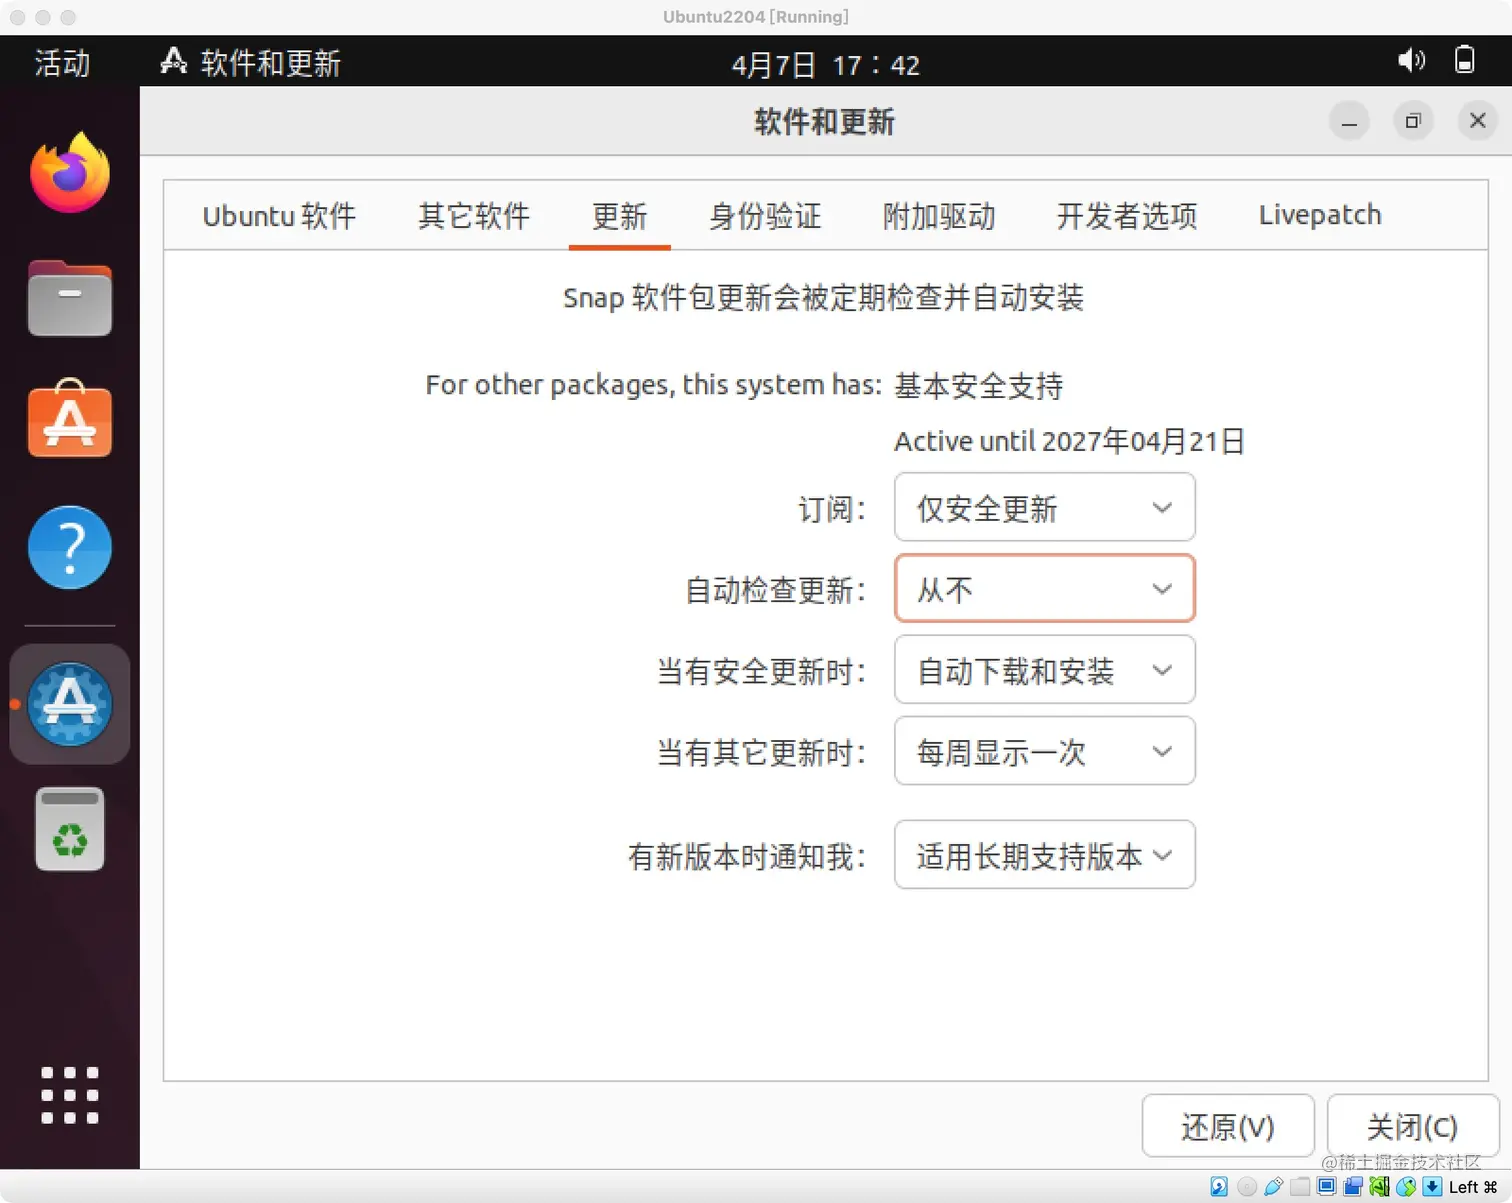Open the 附加驱动 tab
The height and width of the screenshot is (1203, 1512).
pos(939,216)
